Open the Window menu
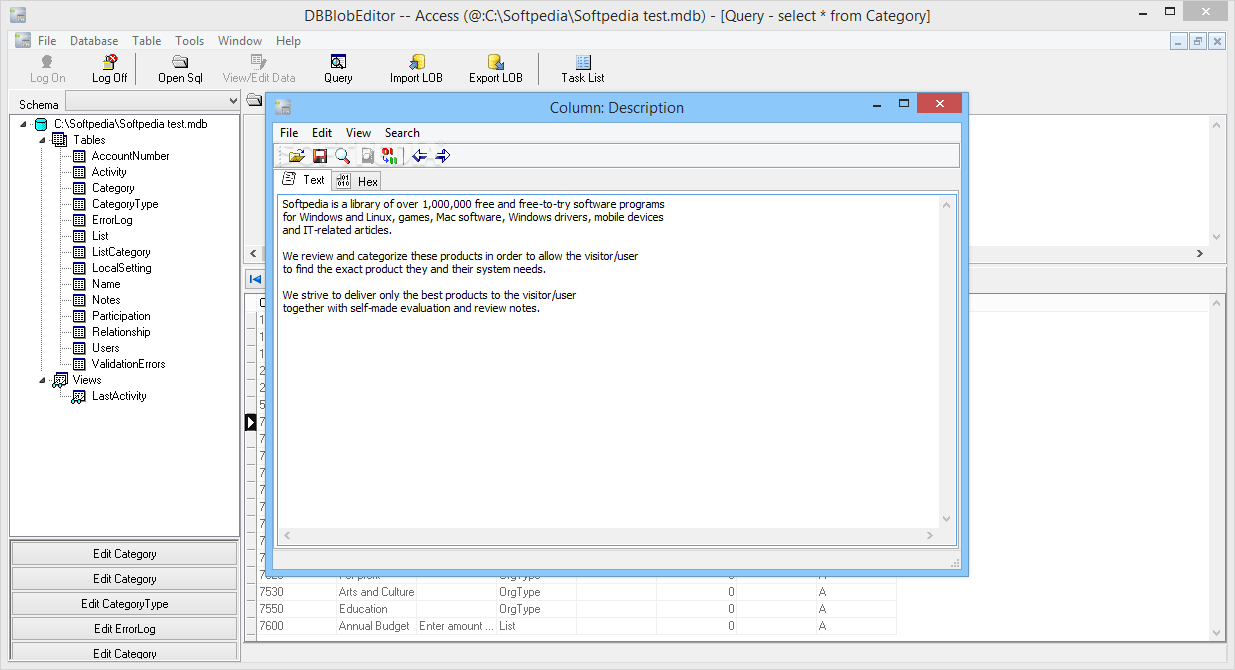 pos(240,41)
